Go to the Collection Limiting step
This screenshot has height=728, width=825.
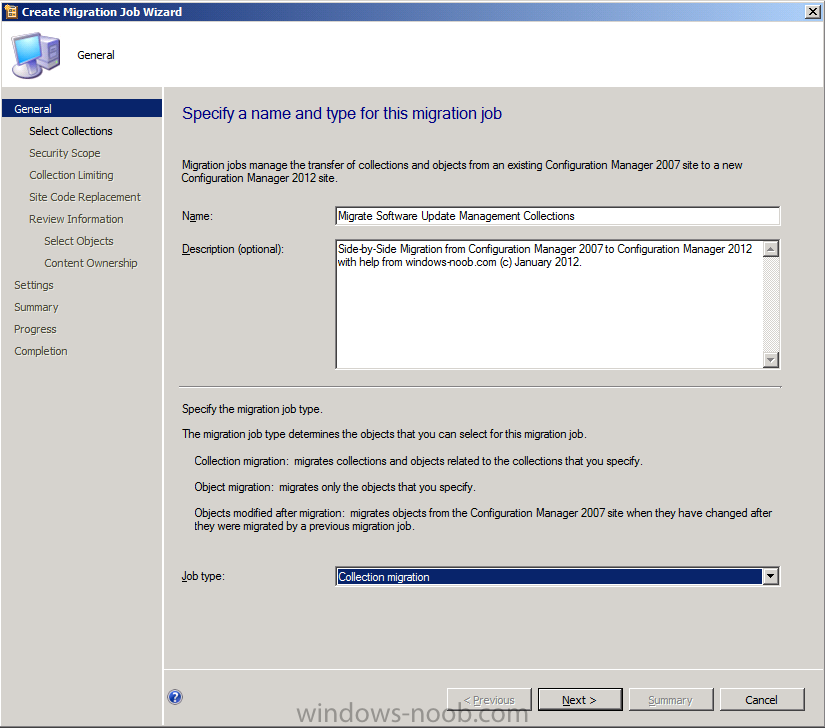click(72, 175)
